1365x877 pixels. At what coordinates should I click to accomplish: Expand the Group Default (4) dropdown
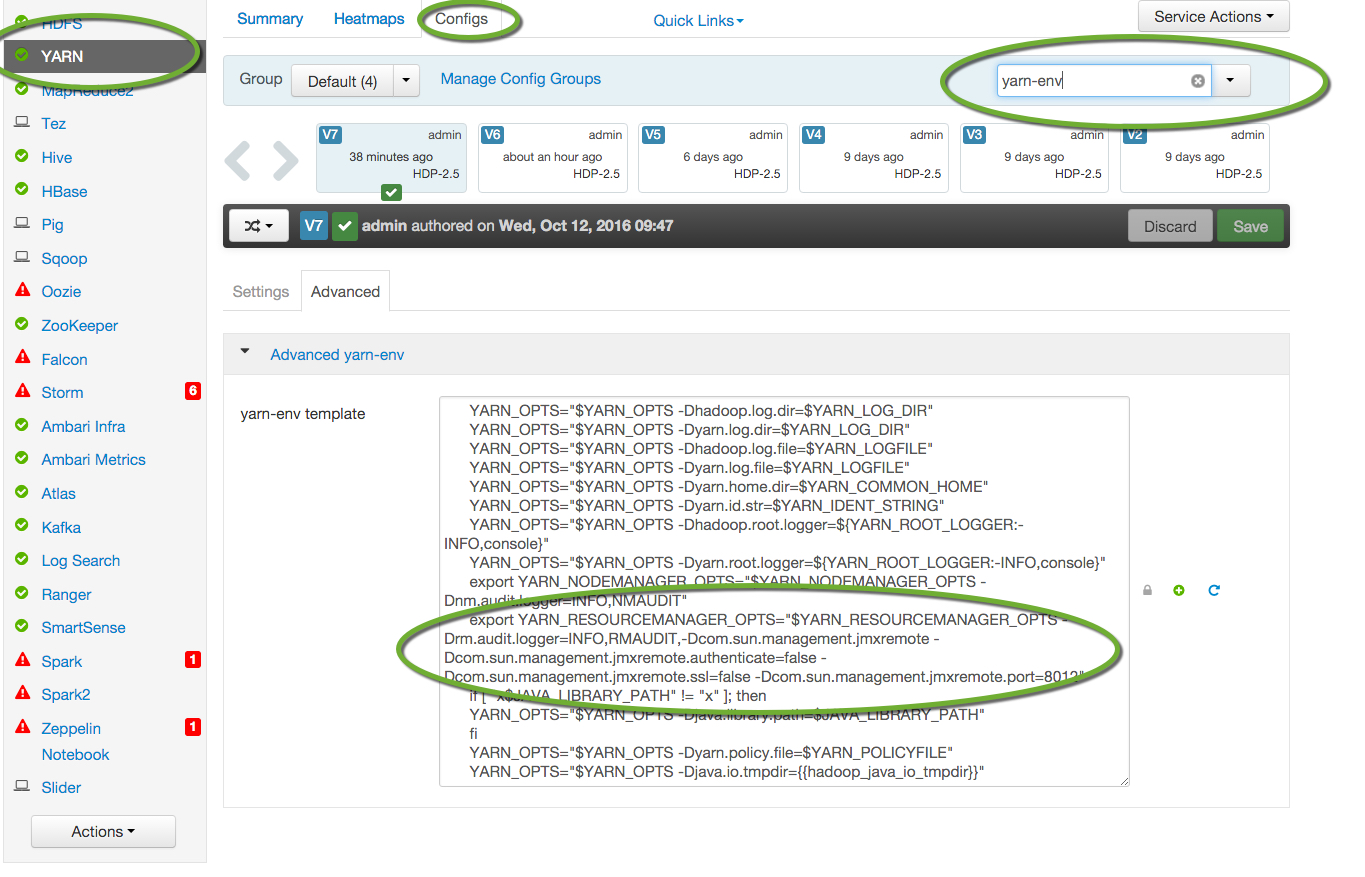coord(355,79)
